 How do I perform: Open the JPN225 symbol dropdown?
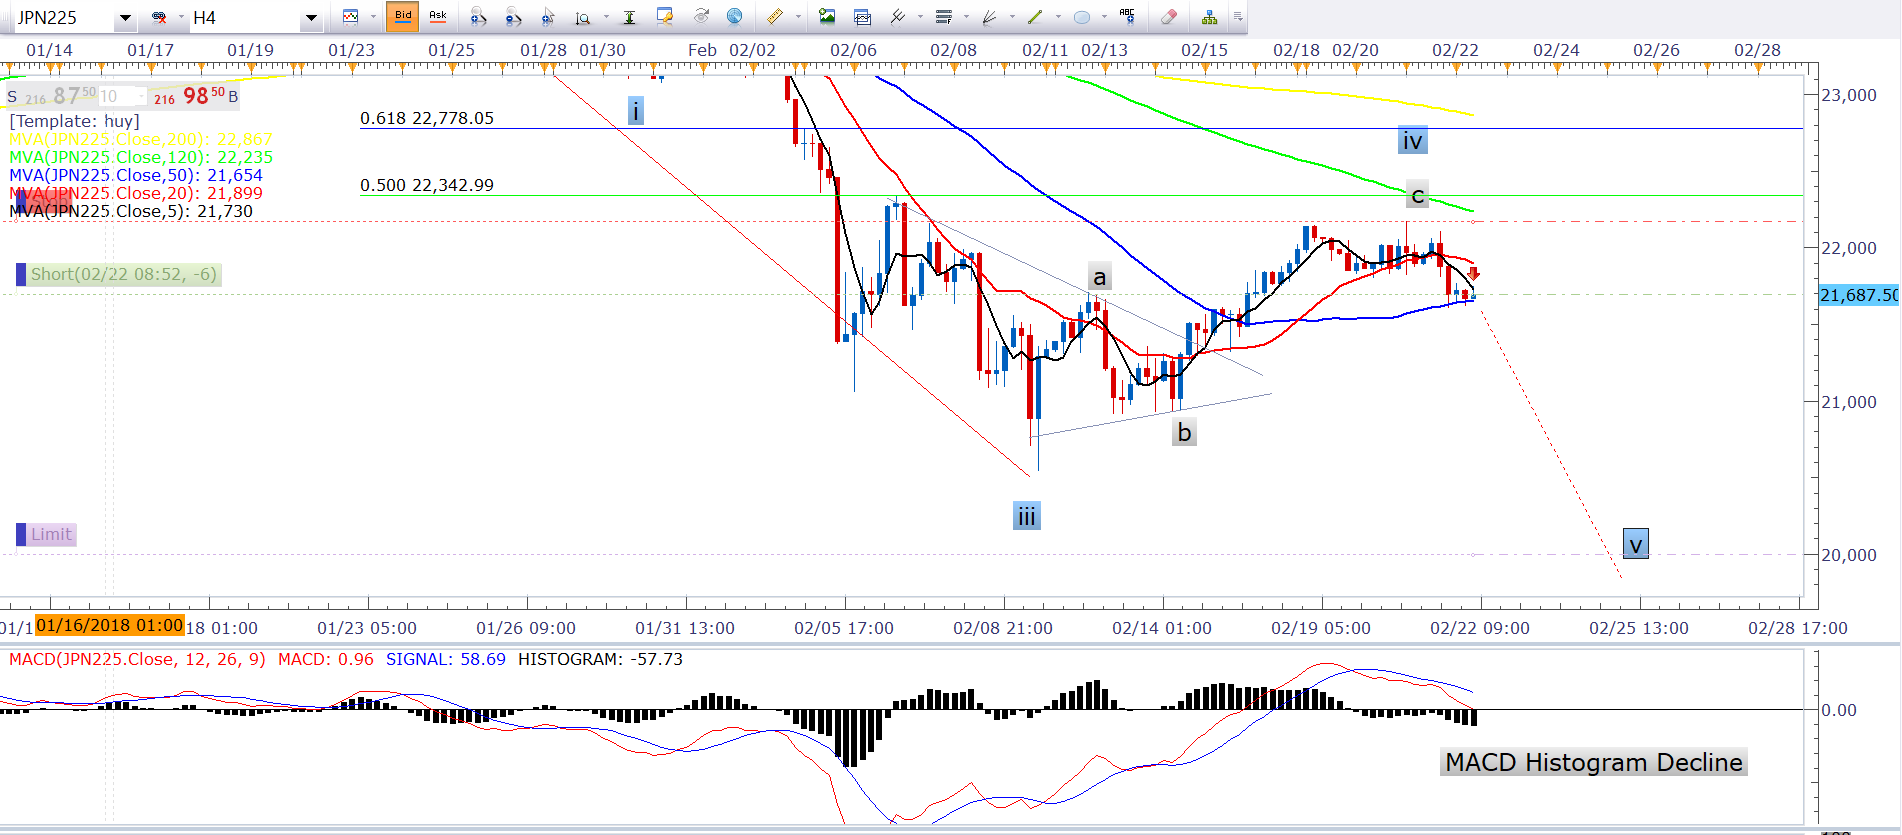[x=125, y=18]
